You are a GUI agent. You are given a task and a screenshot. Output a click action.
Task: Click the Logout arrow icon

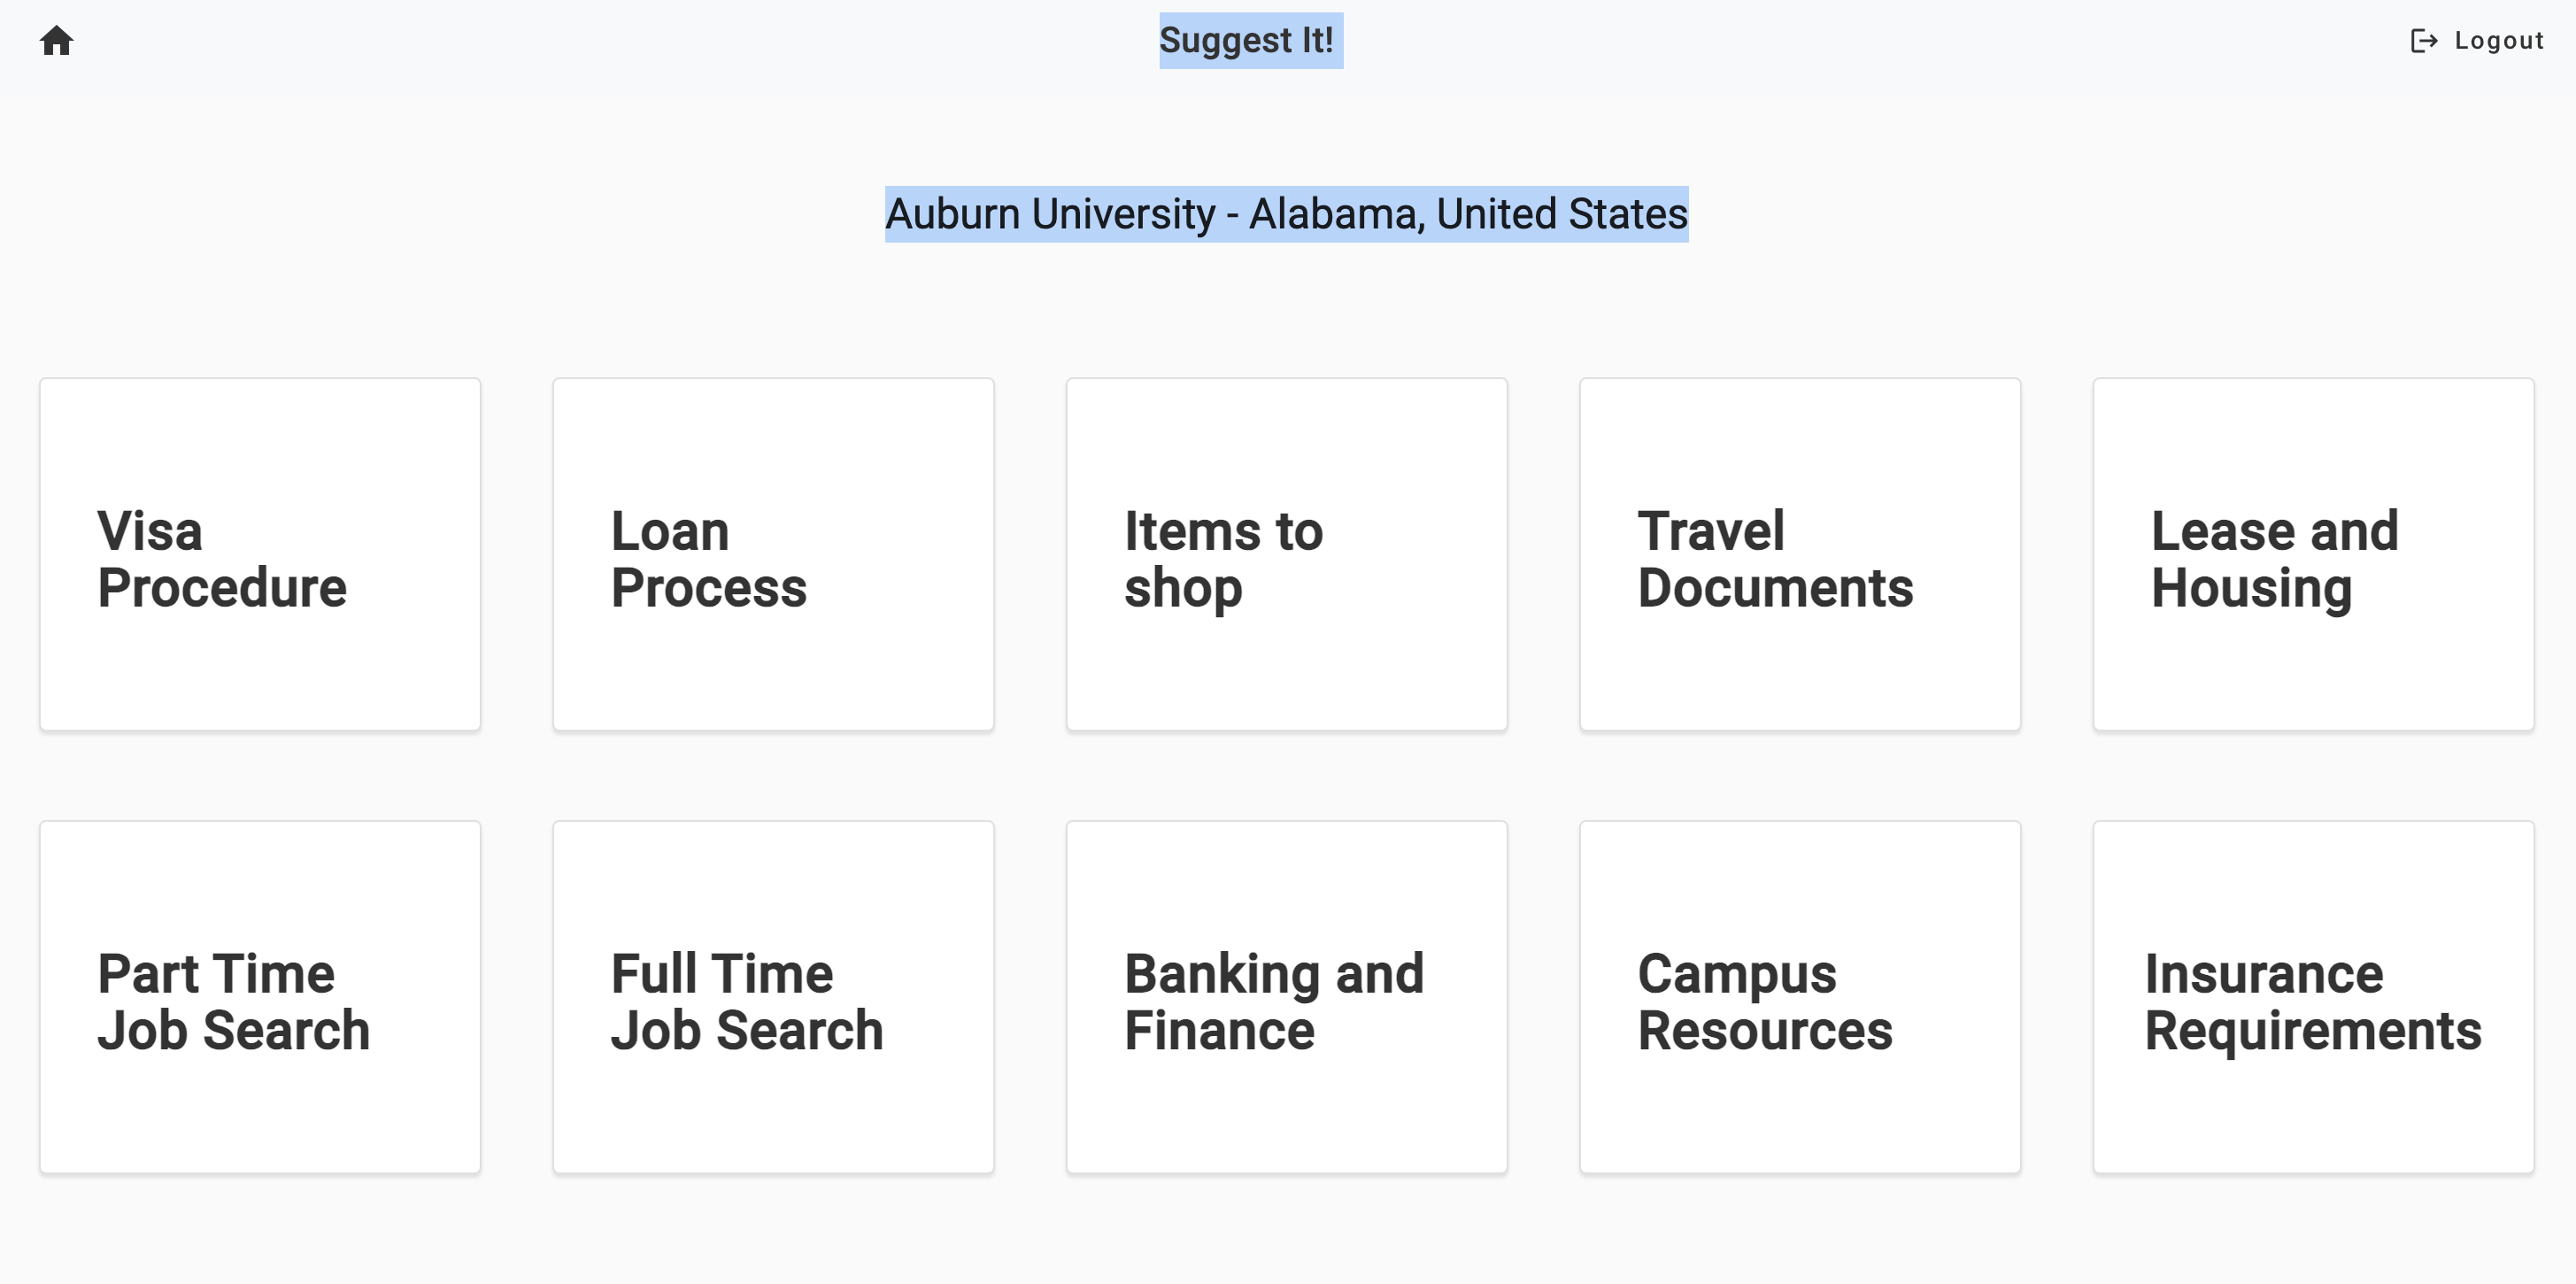click(2423, 41)
